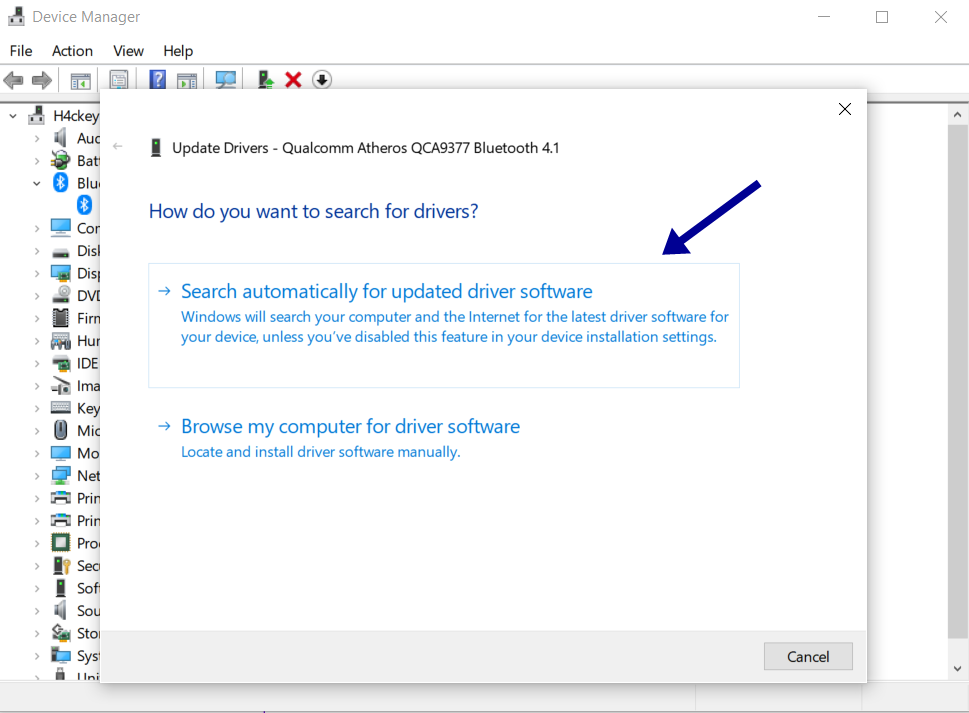Toggle the Show/Hide Console Tree toolbar icon

[x=80, y=80]
